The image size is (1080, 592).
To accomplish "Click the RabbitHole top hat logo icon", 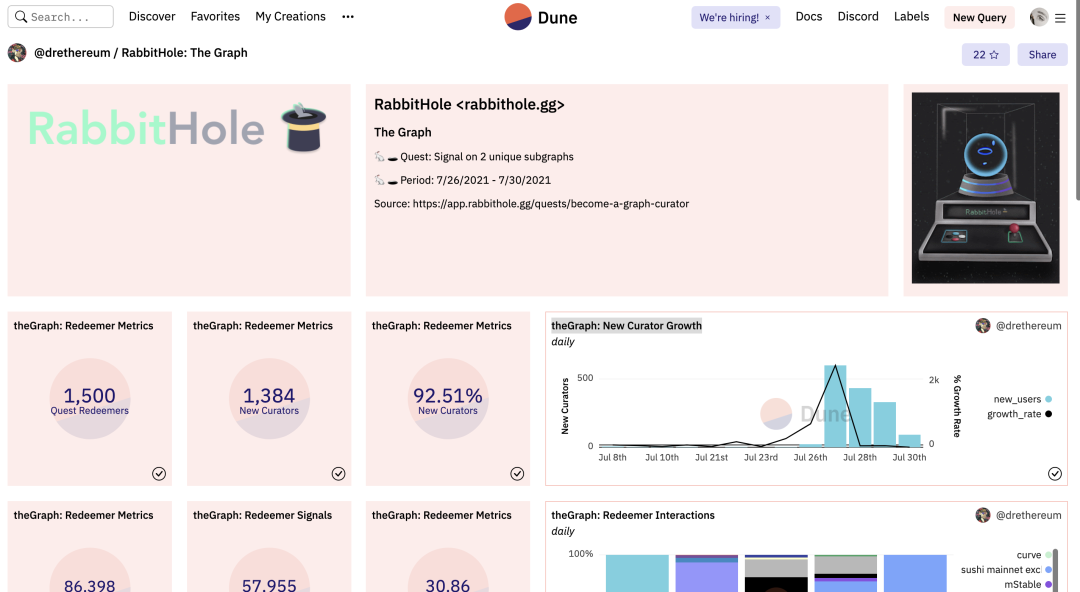I will [303, 127].
